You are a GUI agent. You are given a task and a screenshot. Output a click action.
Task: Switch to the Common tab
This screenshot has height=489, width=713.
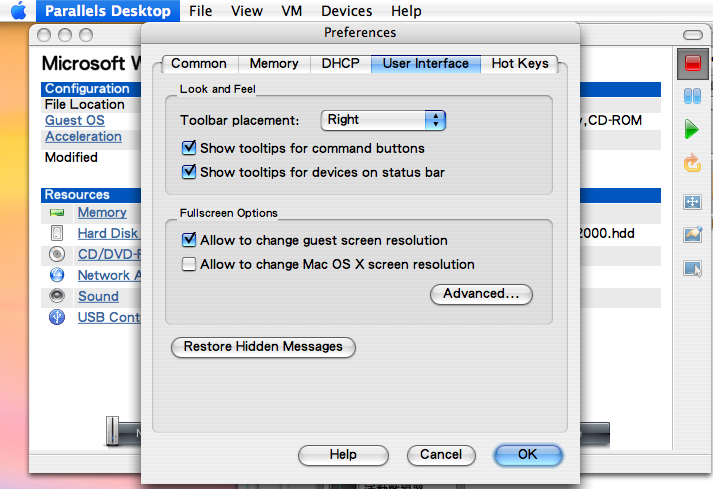[199, 63]
